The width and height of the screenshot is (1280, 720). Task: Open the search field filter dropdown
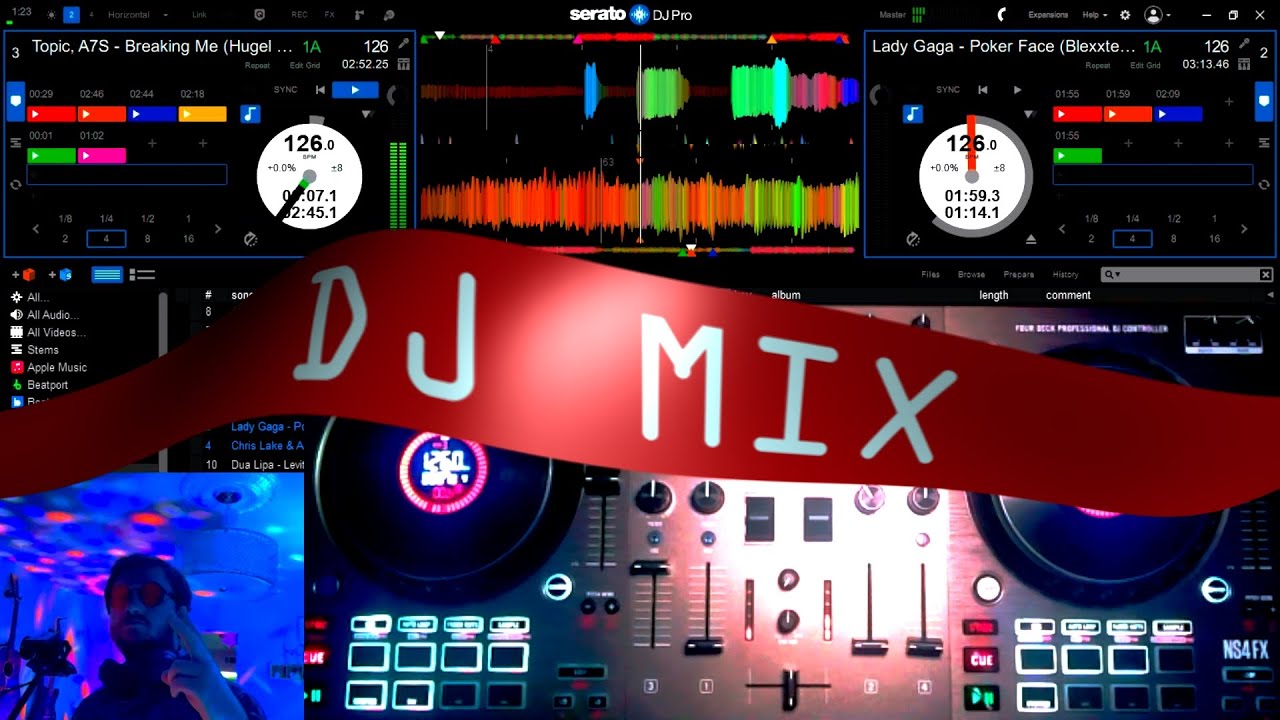coord(1112,274)
